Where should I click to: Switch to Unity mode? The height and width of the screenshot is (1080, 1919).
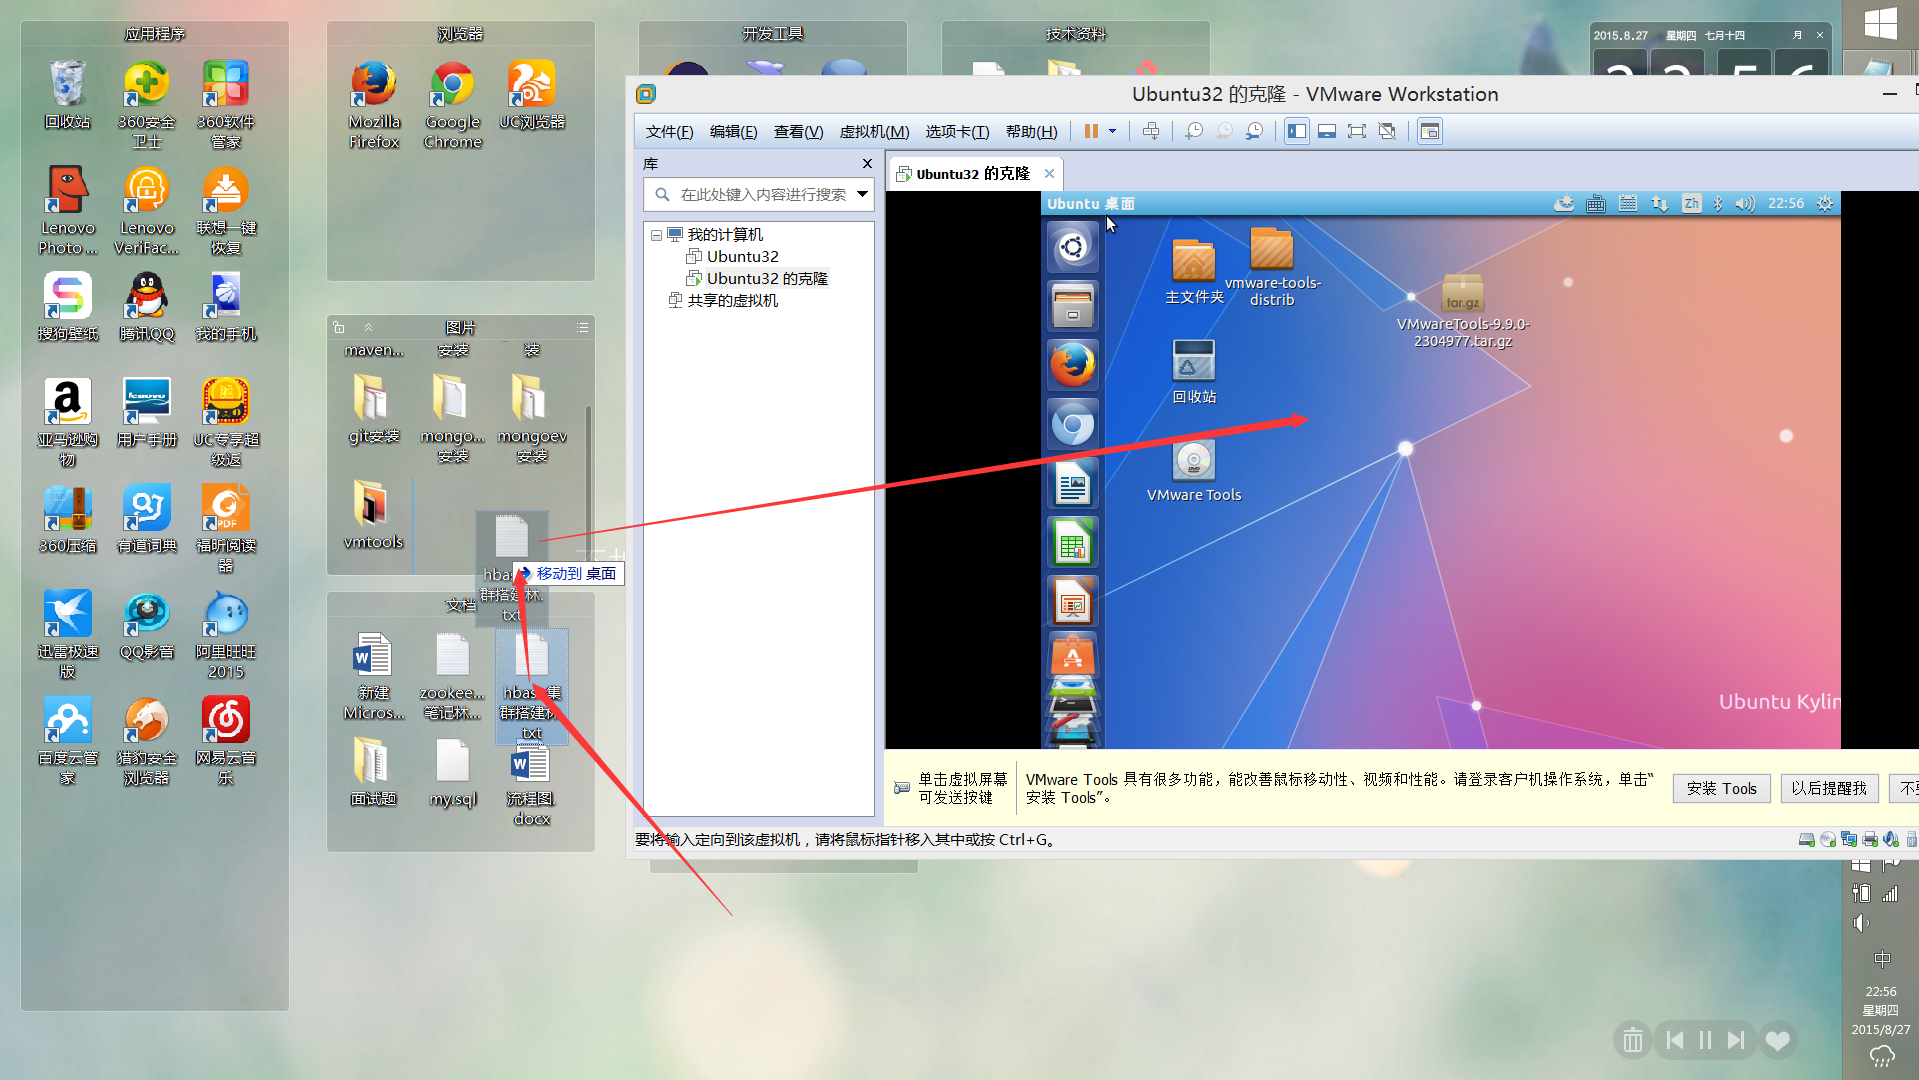pos(1387,131)
